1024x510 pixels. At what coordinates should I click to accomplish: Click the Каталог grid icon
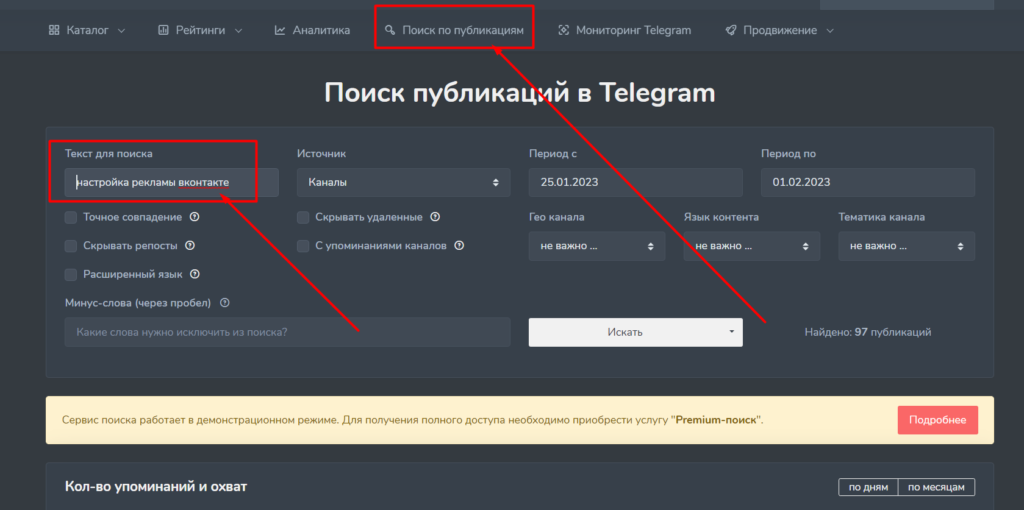pyautogui.click(x=54, y=30)
